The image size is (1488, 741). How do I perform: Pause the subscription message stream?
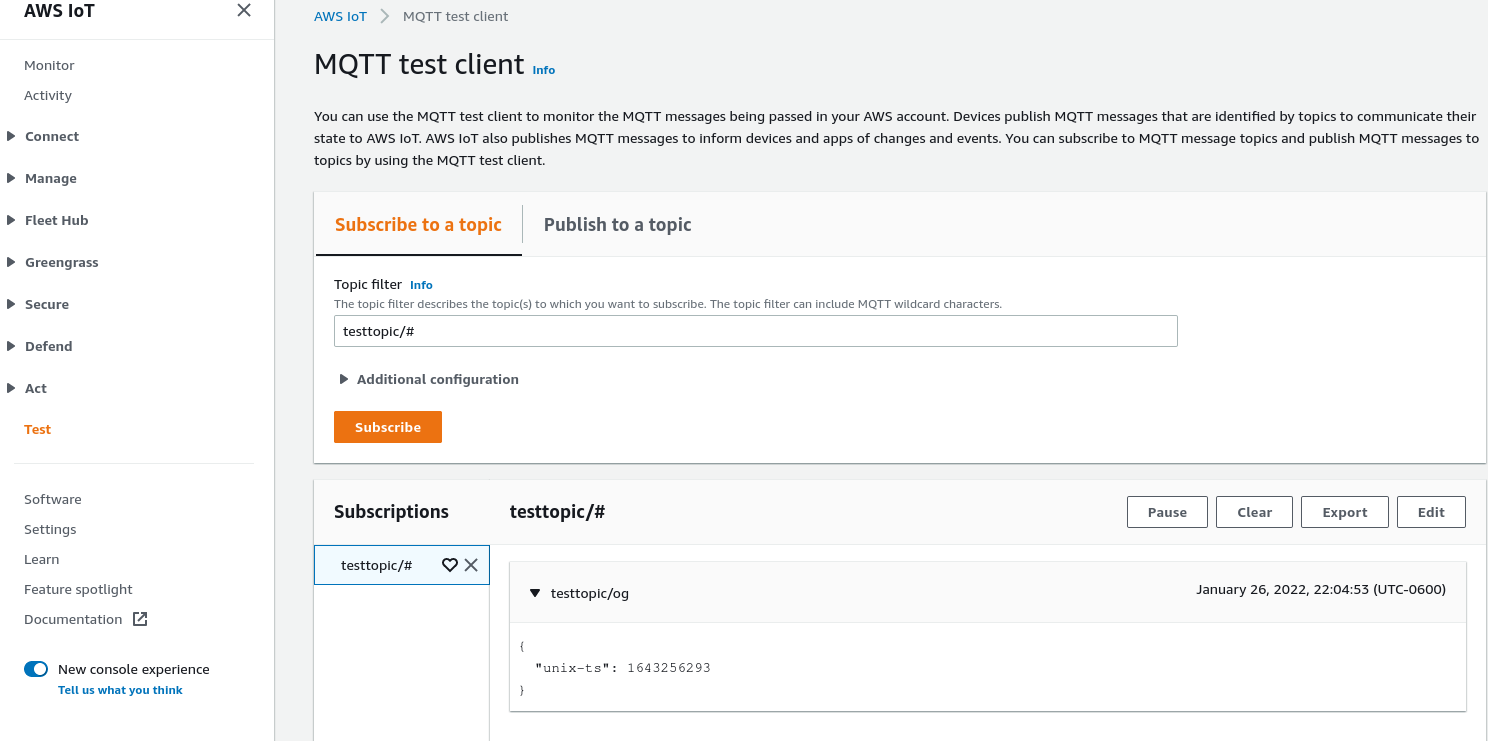(1167, 511)
